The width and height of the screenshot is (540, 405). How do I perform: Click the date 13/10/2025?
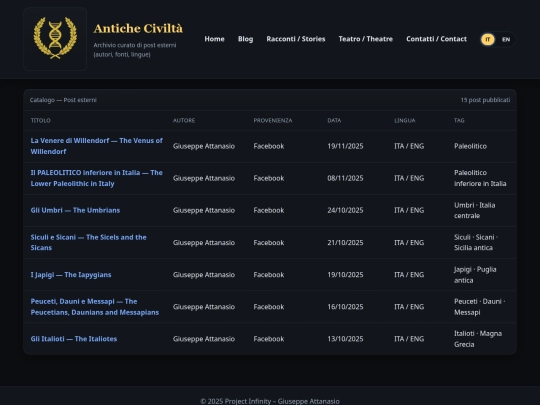[x=345, y=339]
